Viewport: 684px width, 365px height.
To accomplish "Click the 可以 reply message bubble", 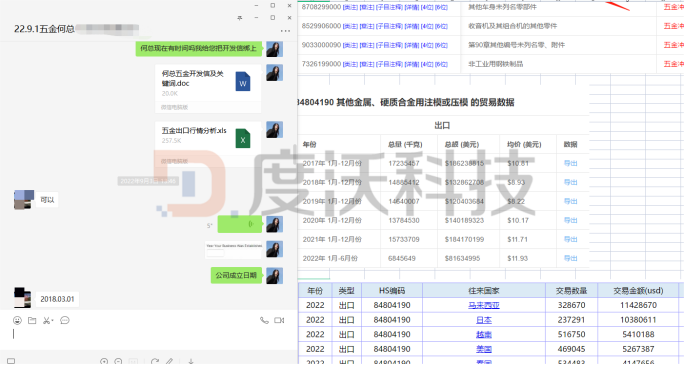I will click(x=47, y=200).
